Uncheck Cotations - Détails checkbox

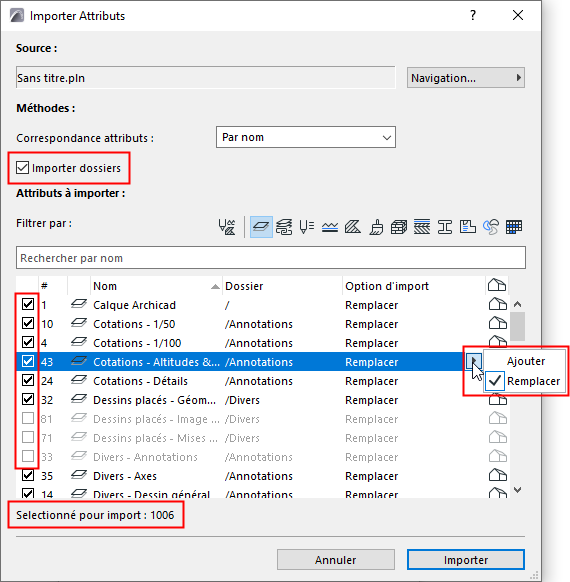28,380
